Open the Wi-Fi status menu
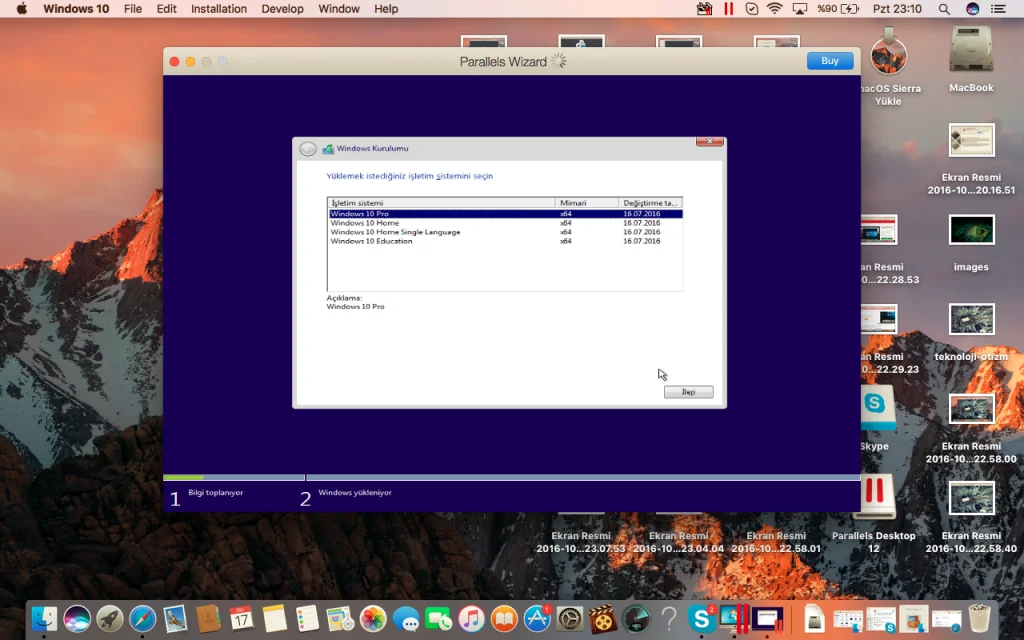 point(775,9)
